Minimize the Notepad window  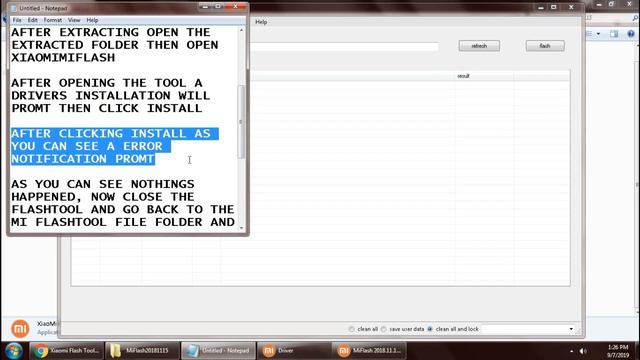[205, 6]
